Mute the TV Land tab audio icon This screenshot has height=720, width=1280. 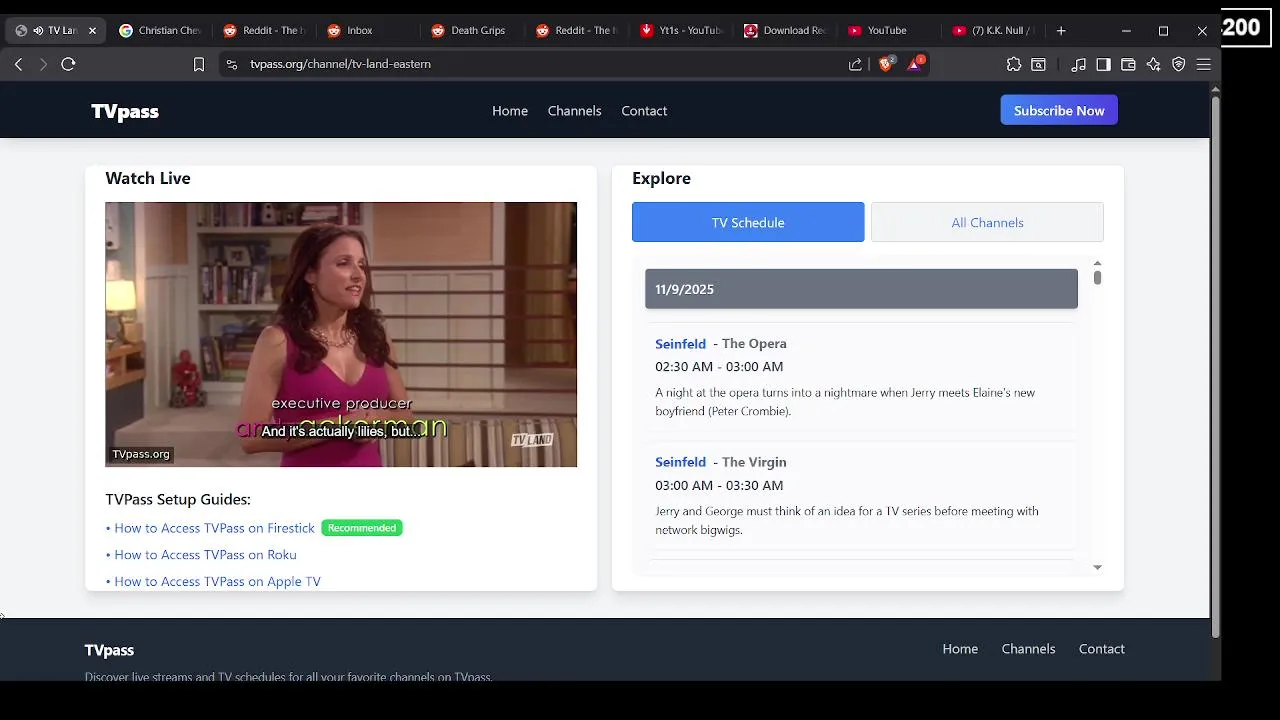38,31
